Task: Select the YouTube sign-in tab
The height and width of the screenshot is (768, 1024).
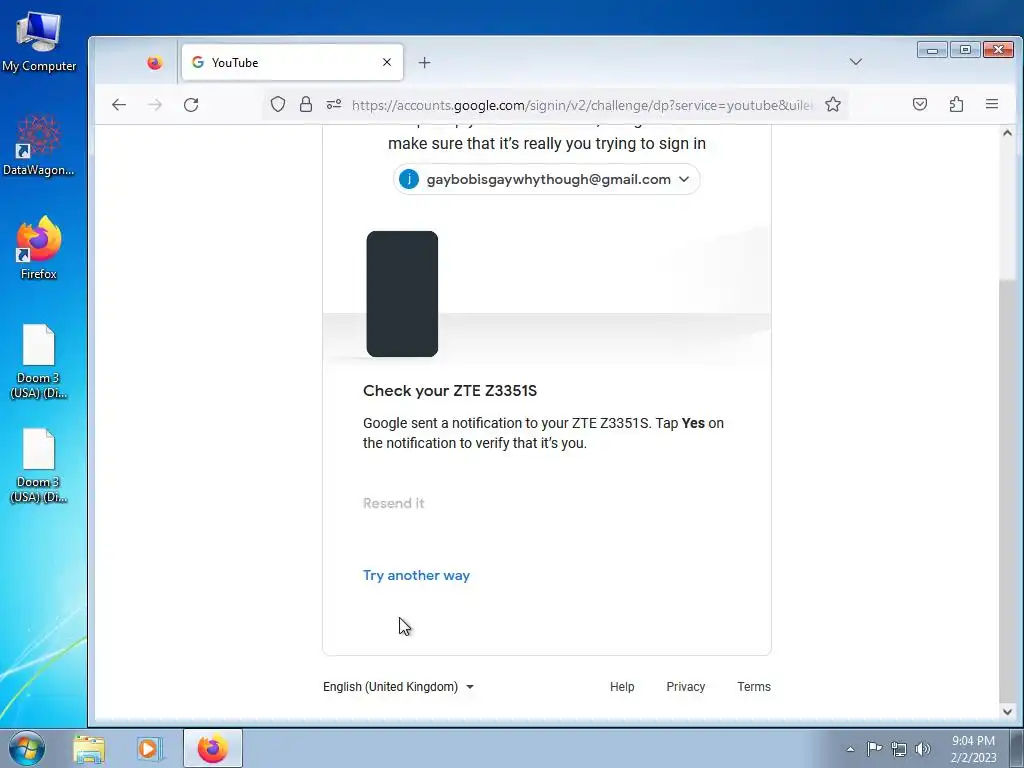Action: coord(293,63)
